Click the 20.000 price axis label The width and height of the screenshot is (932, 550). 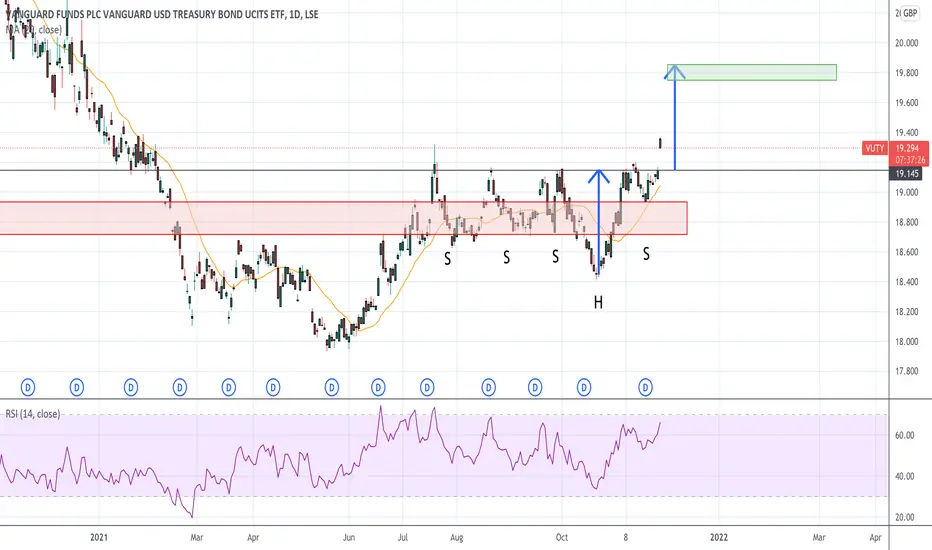(x=906, y=43)
